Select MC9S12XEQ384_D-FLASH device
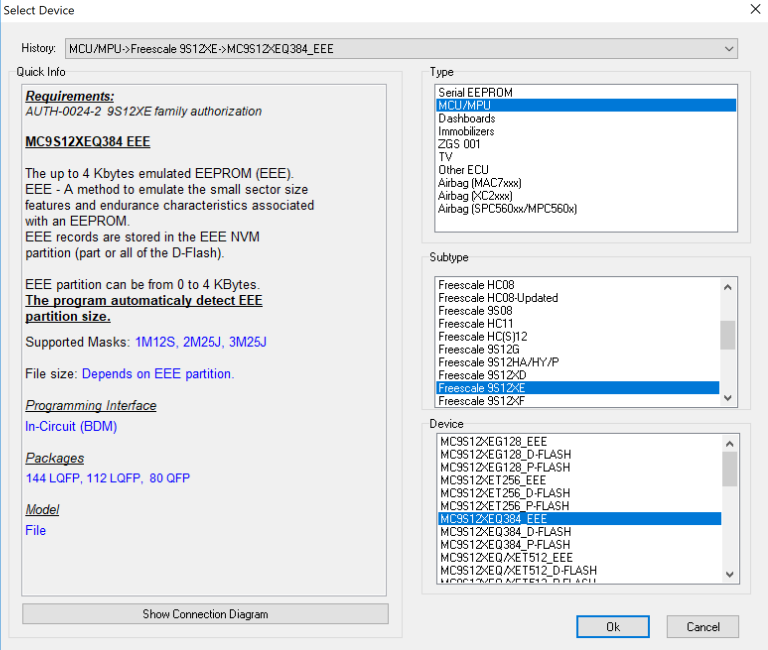Viewport: 768px width, 650px height. click(x=579, y=532)
